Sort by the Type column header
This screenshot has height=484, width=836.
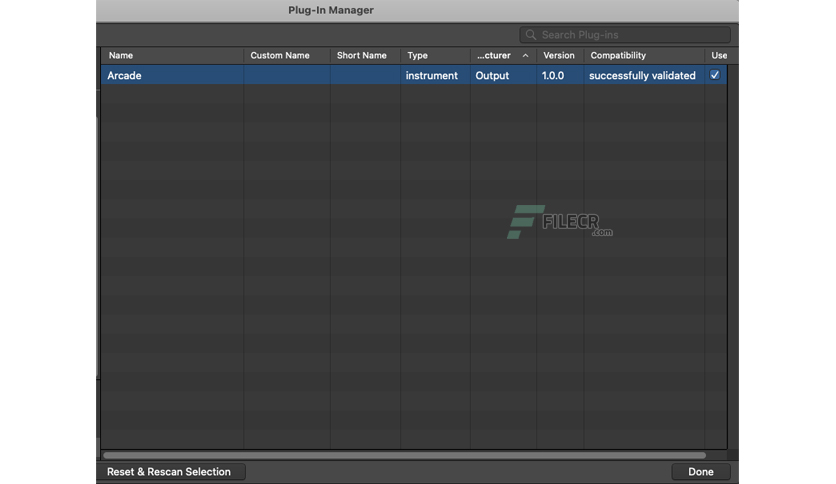[x=435, y=55]
